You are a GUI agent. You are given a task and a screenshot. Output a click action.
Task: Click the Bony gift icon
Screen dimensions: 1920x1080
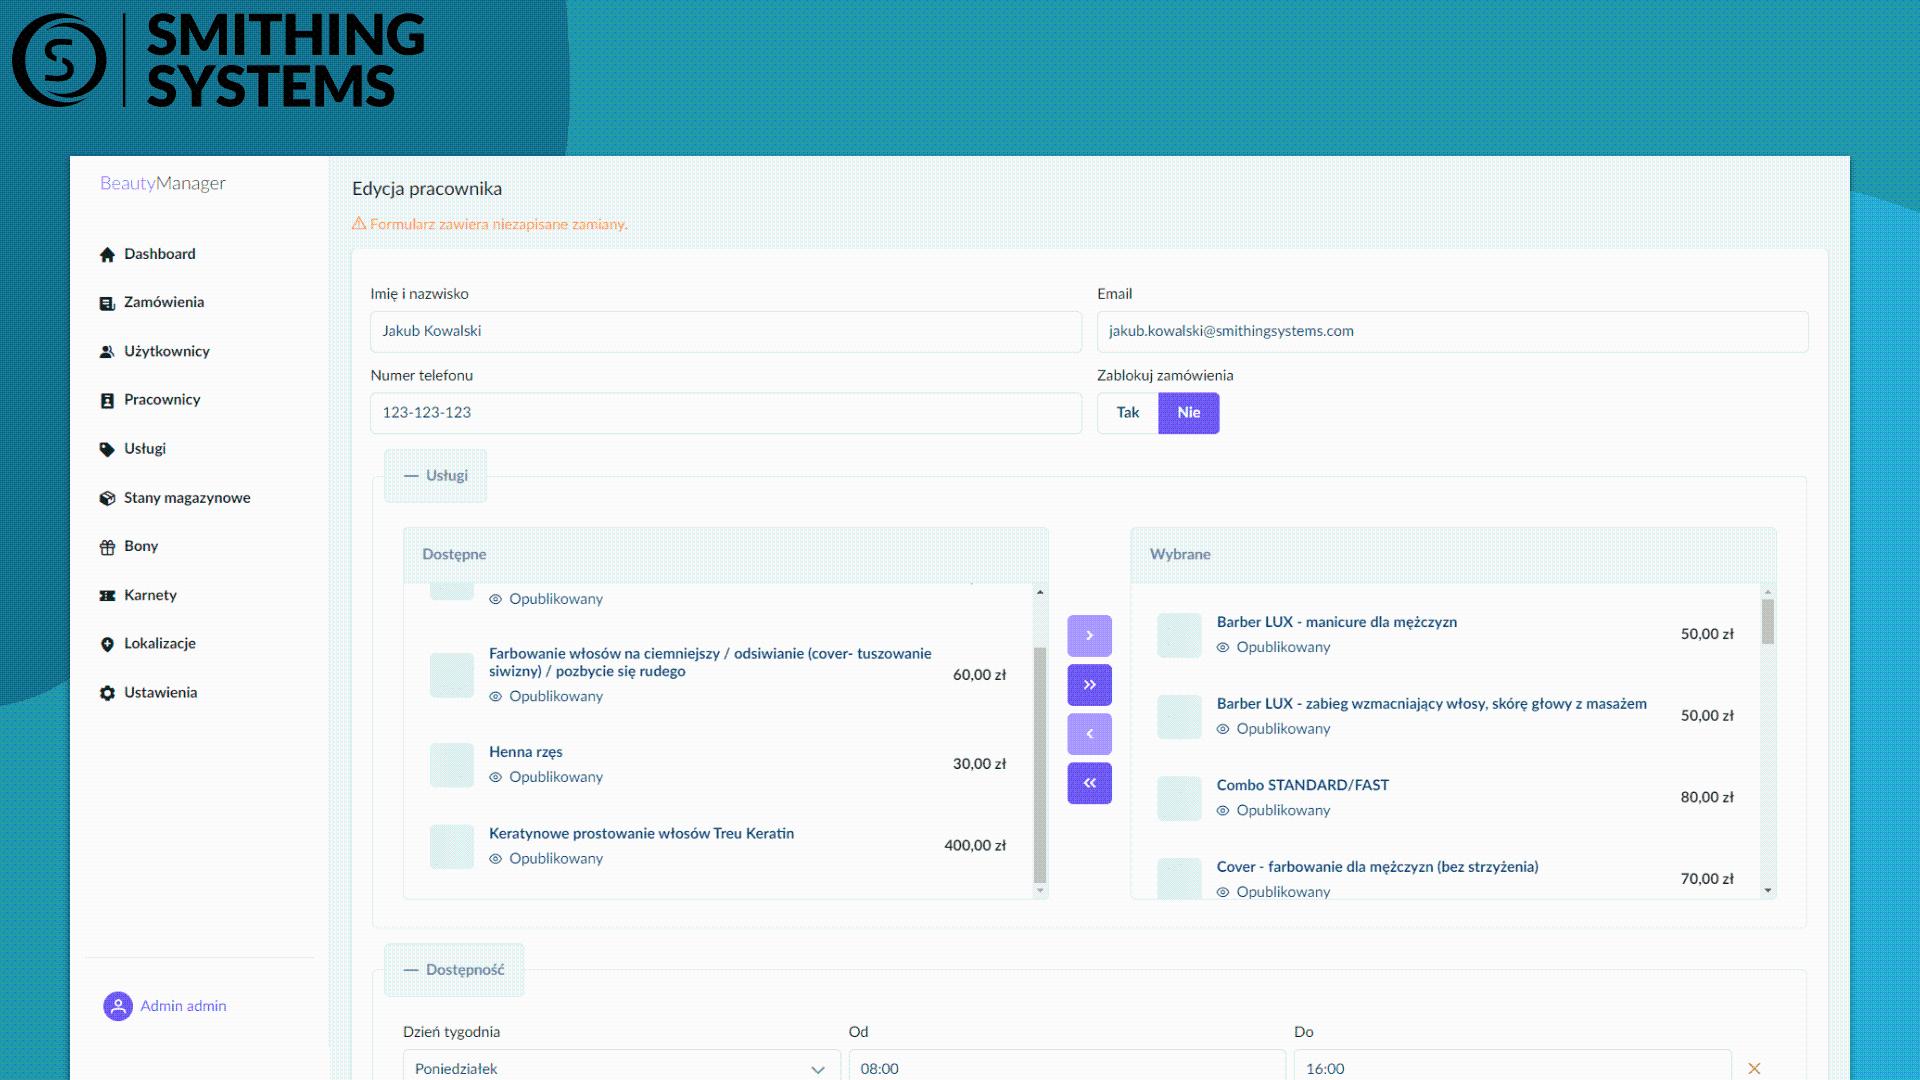coord(107,547)
